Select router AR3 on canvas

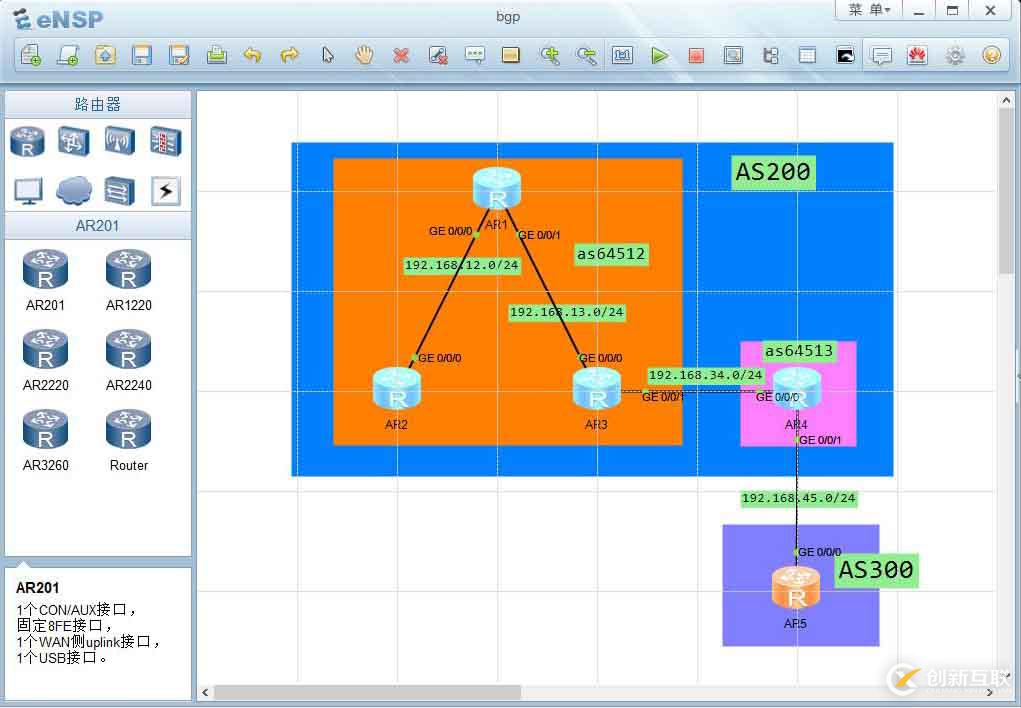(596, 389)
